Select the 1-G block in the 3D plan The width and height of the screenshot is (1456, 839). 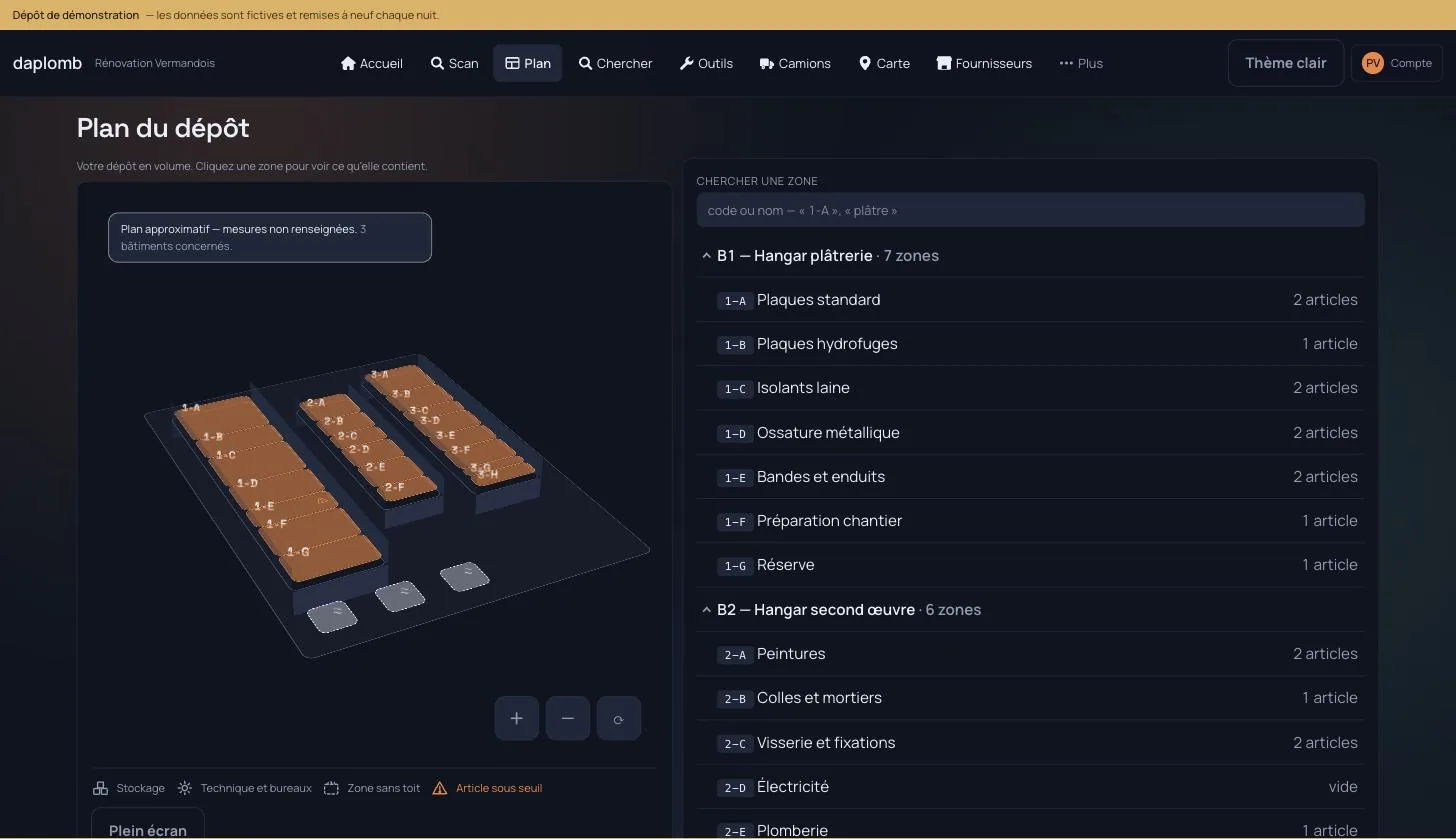point(330,555)
